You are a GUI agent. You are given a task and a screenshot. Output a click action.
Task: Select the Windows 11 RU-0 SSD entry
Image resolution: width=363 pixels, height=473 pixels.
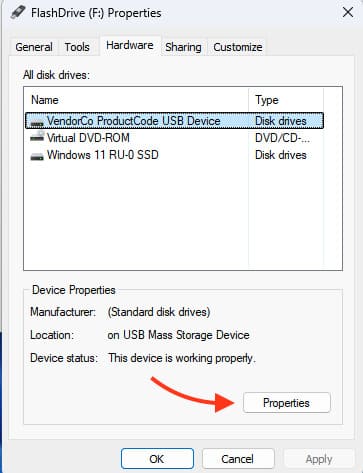point(174,155)
